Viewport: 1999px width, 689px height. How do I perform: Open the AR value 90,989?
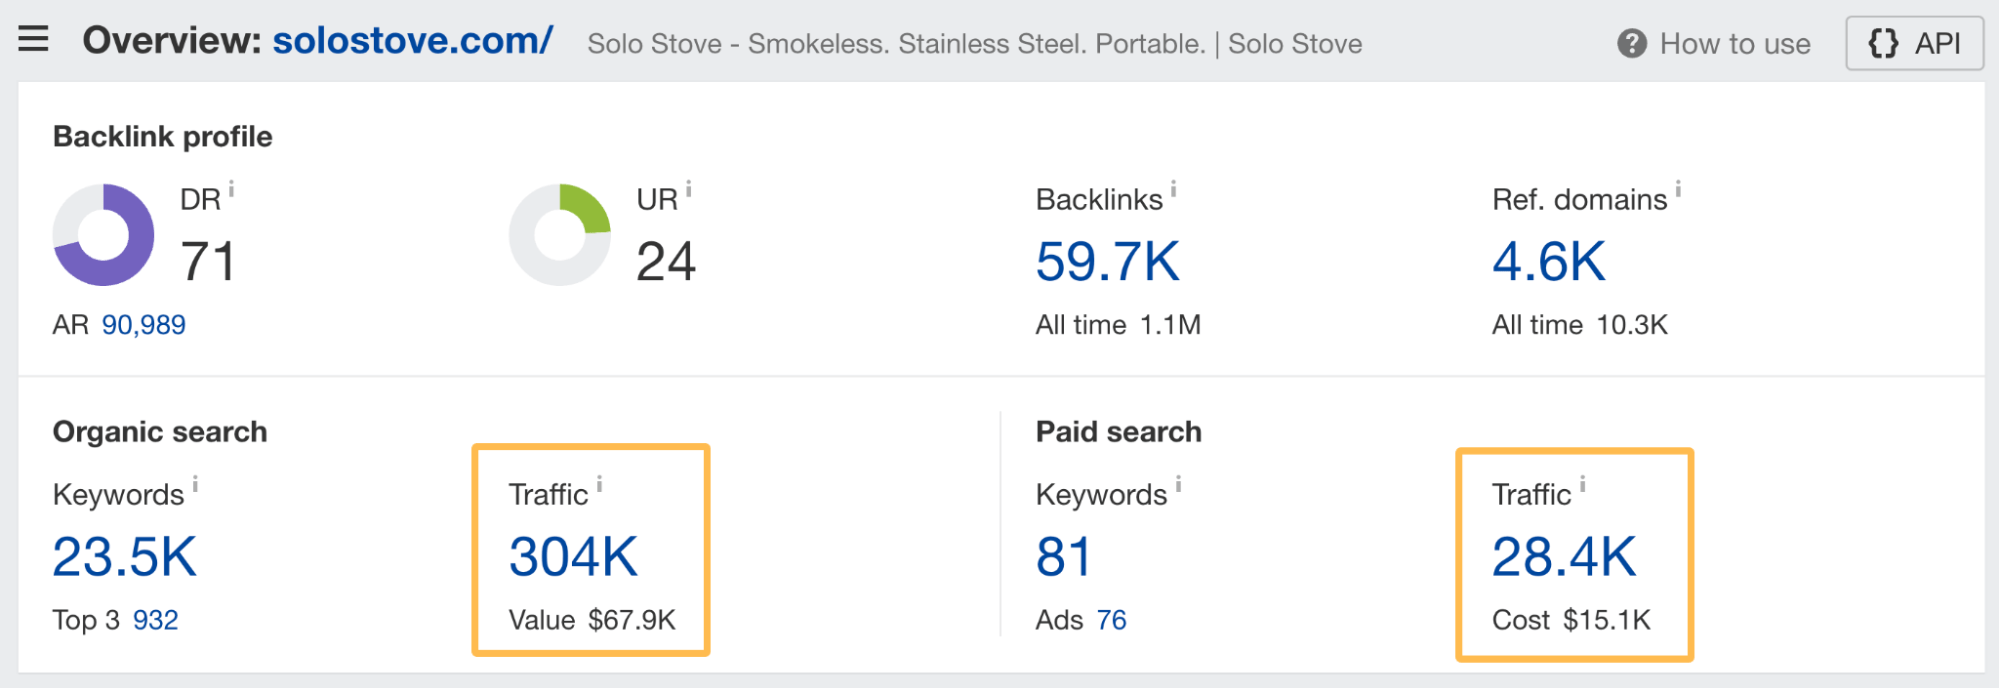pos(144,325)
